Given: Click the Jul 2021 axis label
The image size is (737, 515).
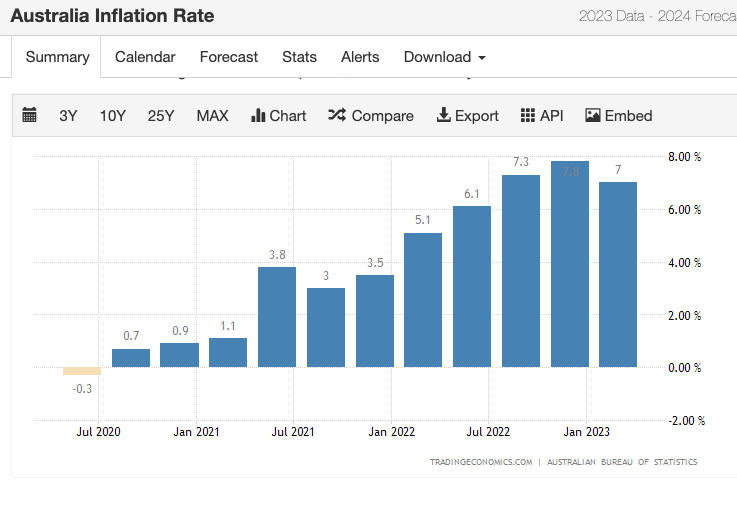Looking at the screenshot, I should 293,432.
